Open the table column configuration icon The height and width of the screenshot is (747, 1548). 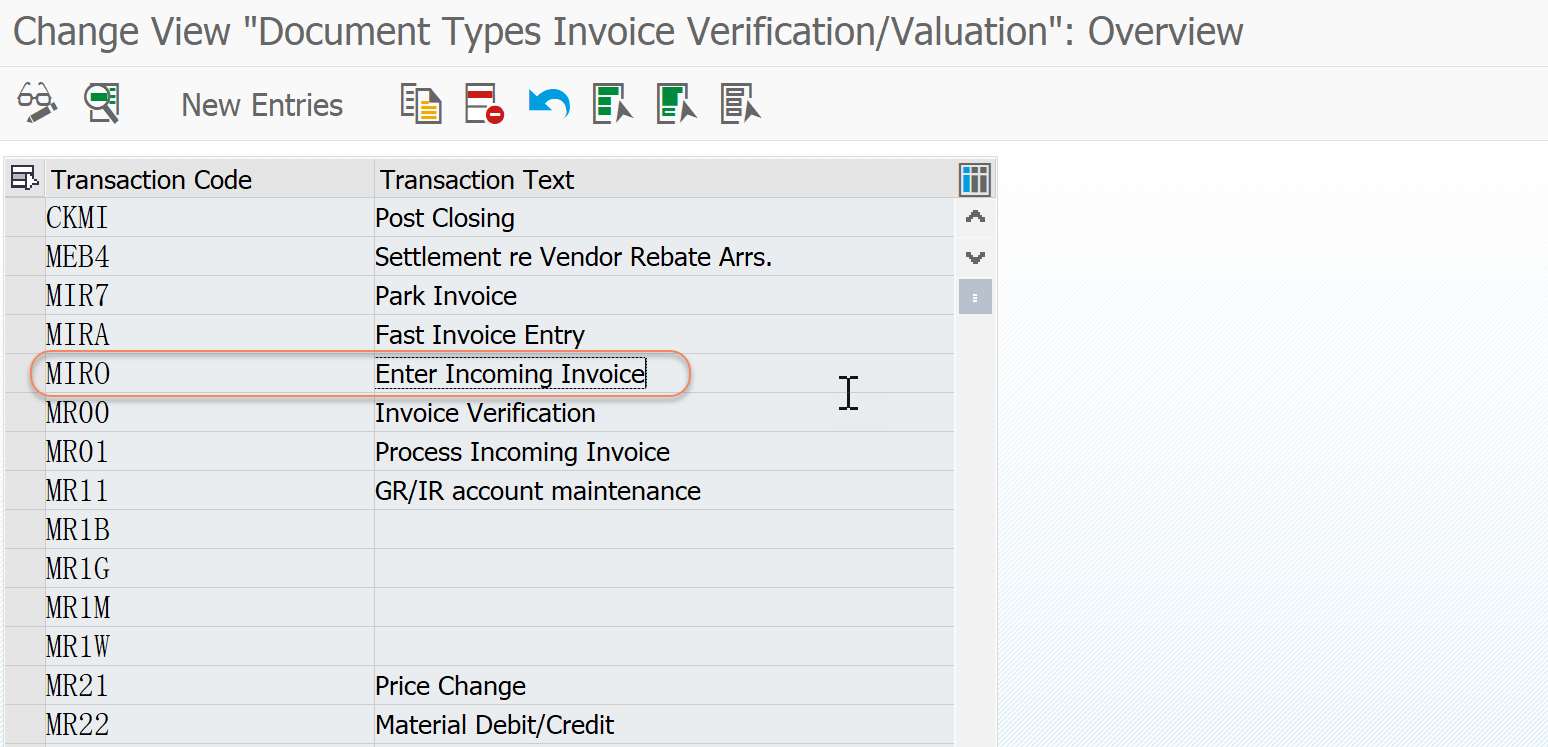(x=975, y=179)
